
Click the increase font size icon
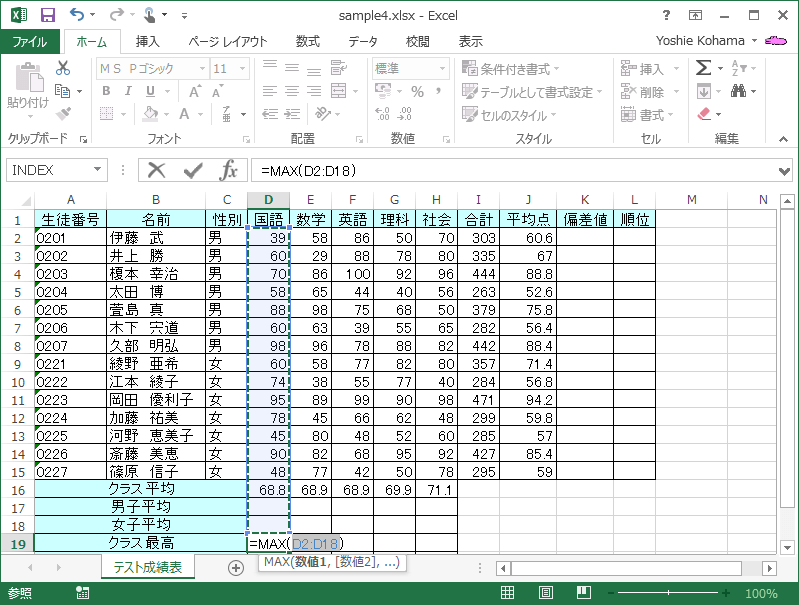click(195, 91)
